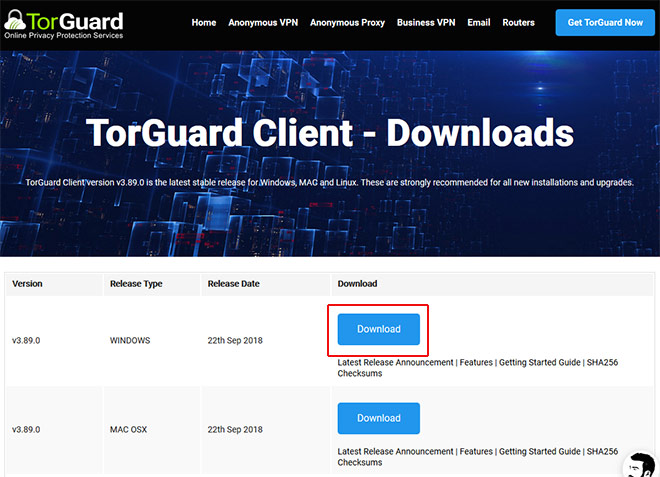The width and height of the screenshot is (660, 477).
Task: Open Latest Release Announcement for Windows
Action: click(x=395, y=362)
